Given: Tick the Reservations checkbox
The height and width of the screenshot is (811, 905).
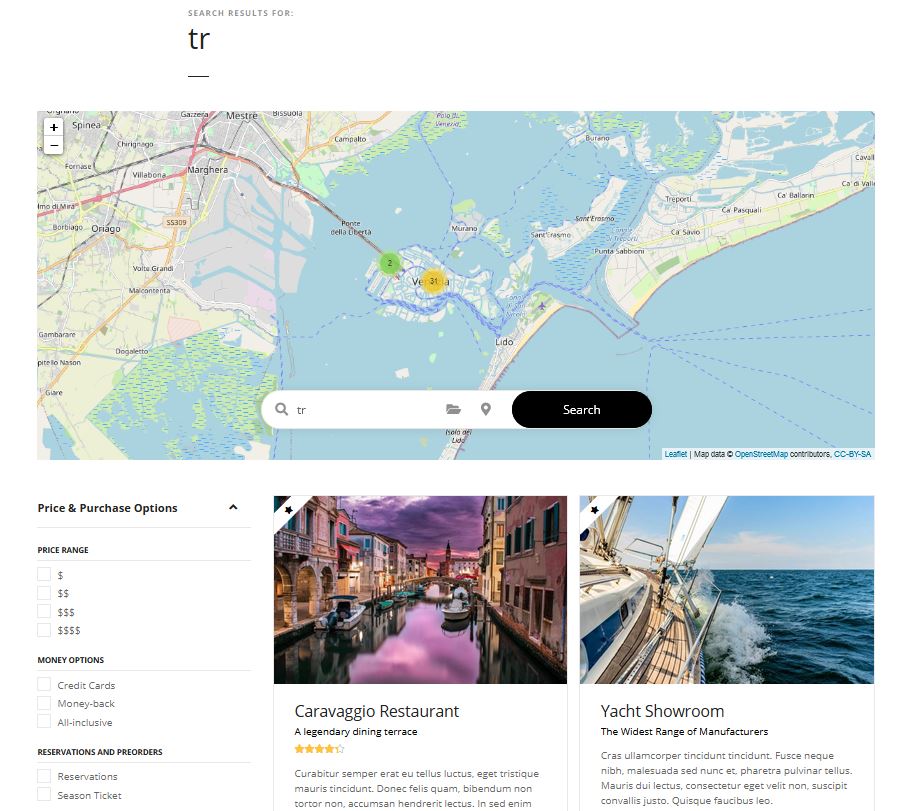Looking at the screenshot, I should [x=44, y=776].
